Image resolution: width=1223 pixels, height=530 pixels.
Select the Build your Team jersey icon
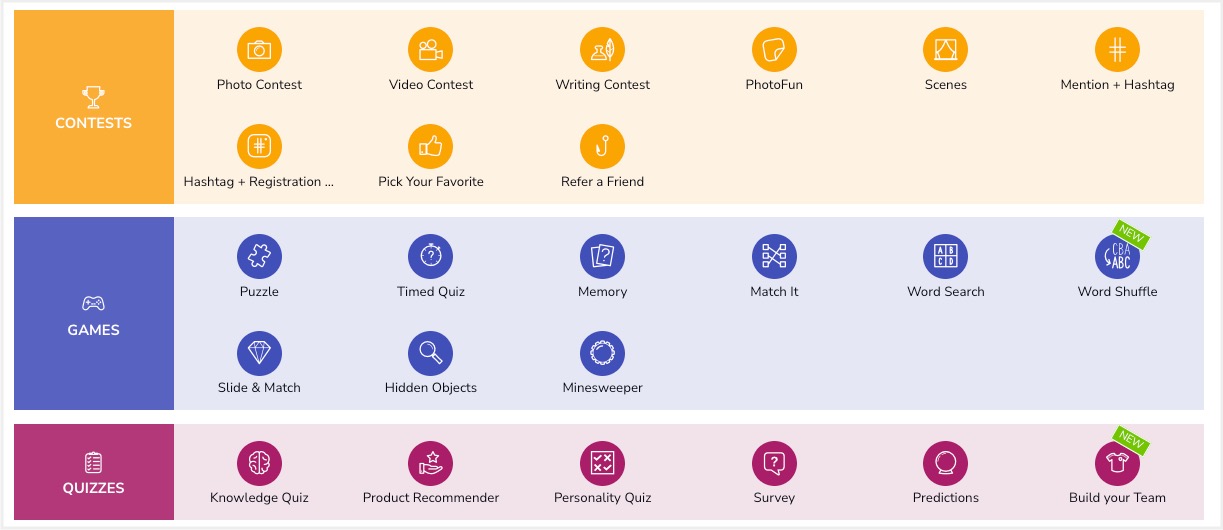point(1117,463)
